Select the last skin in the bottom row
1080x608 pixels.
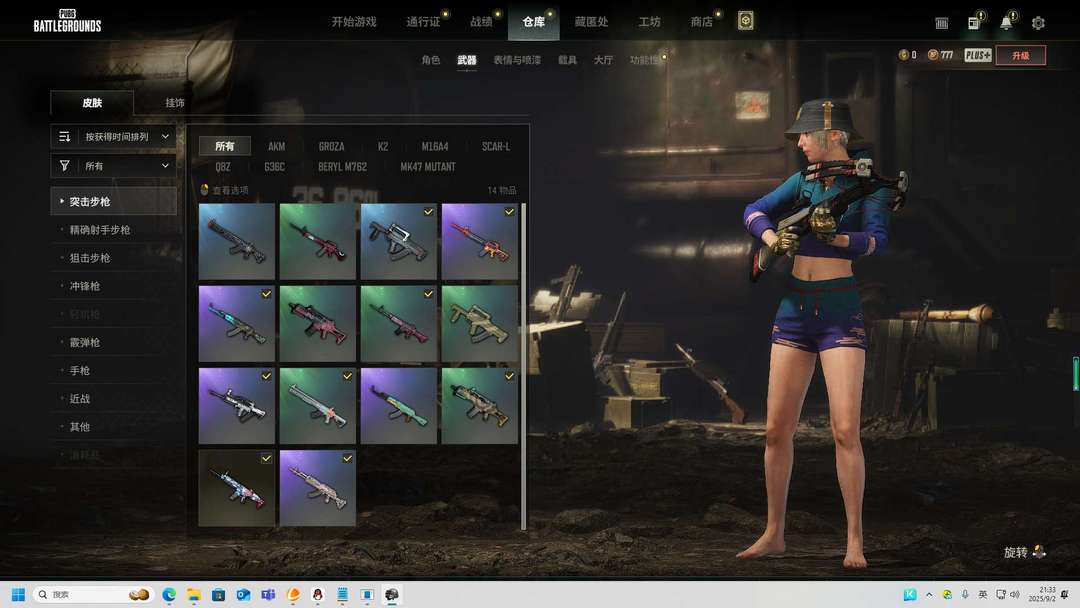click(318, 488)
